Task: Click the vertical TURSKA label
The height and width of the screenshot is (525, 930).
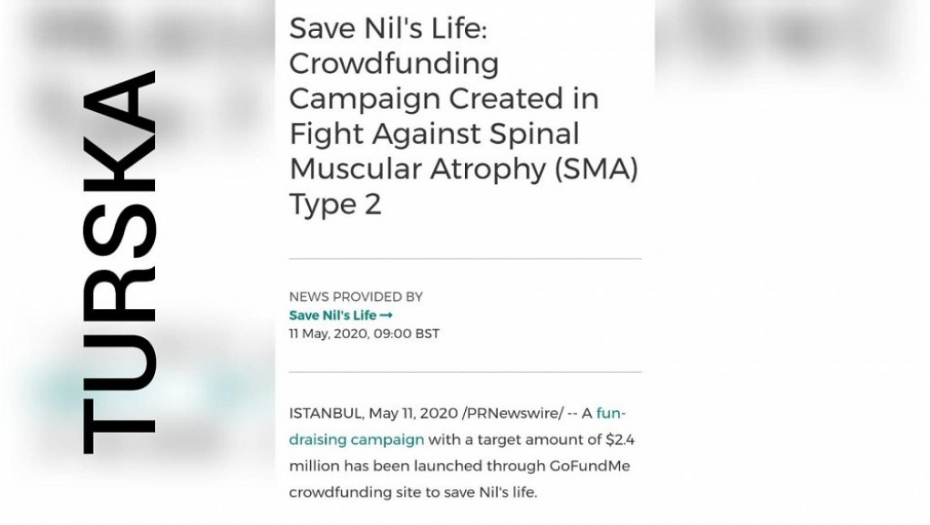Action: [x=118, y=262]
